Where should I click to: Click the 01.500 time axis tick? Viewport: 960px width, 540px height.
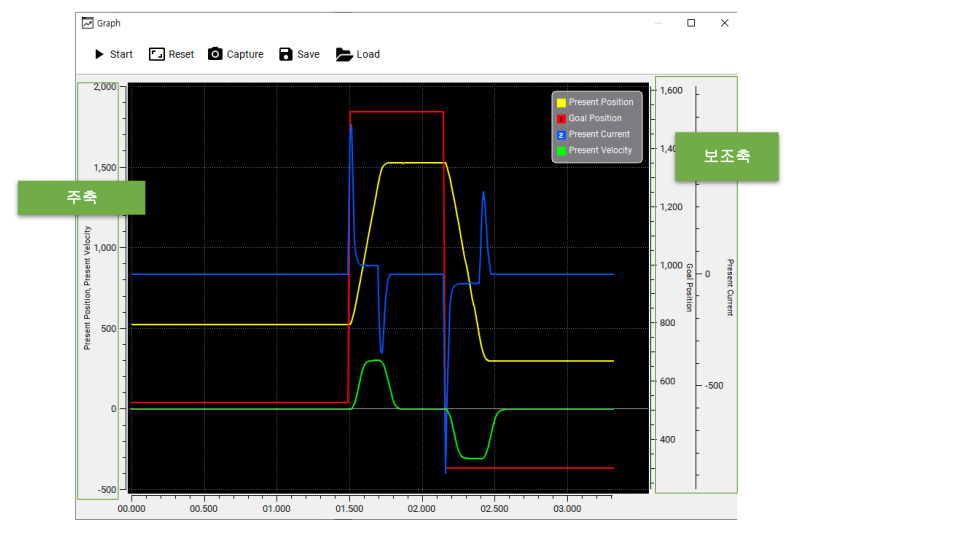(349, 508)
